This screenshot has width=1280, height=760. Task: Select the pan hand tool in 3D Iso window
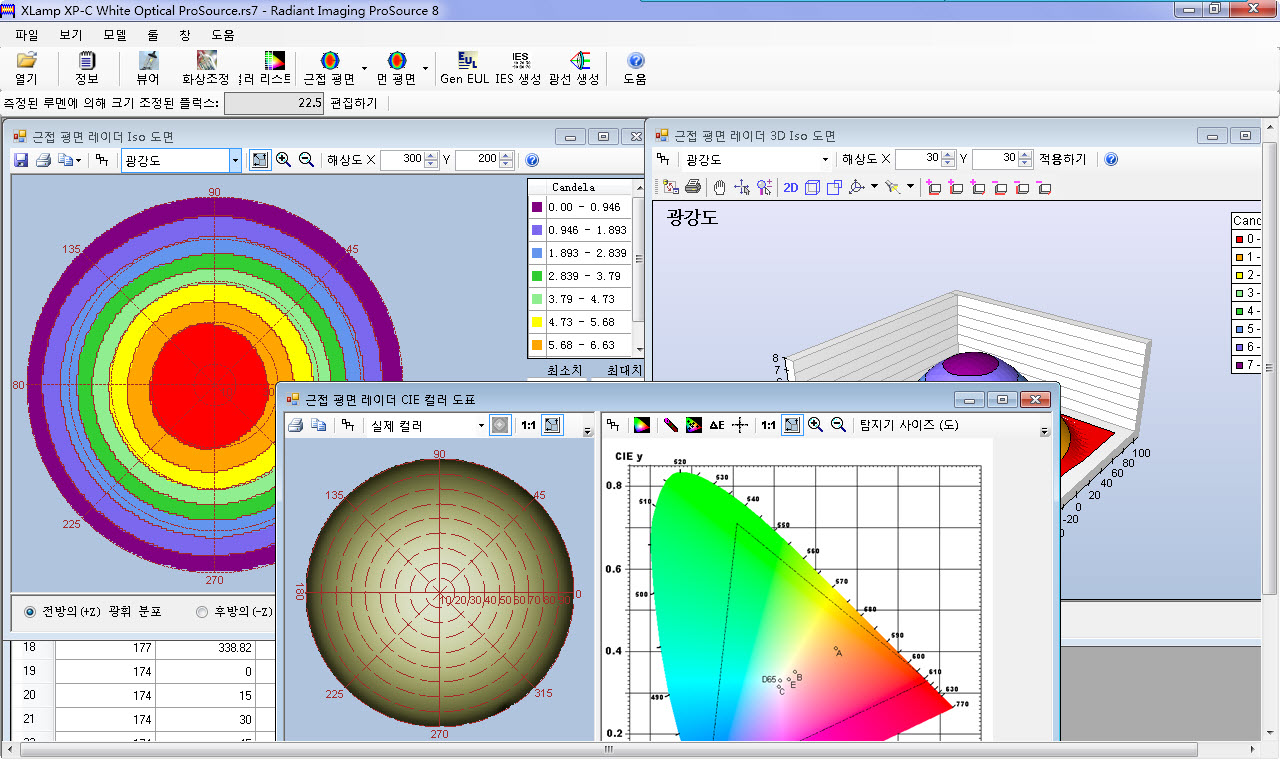click(x=719, y=187)
